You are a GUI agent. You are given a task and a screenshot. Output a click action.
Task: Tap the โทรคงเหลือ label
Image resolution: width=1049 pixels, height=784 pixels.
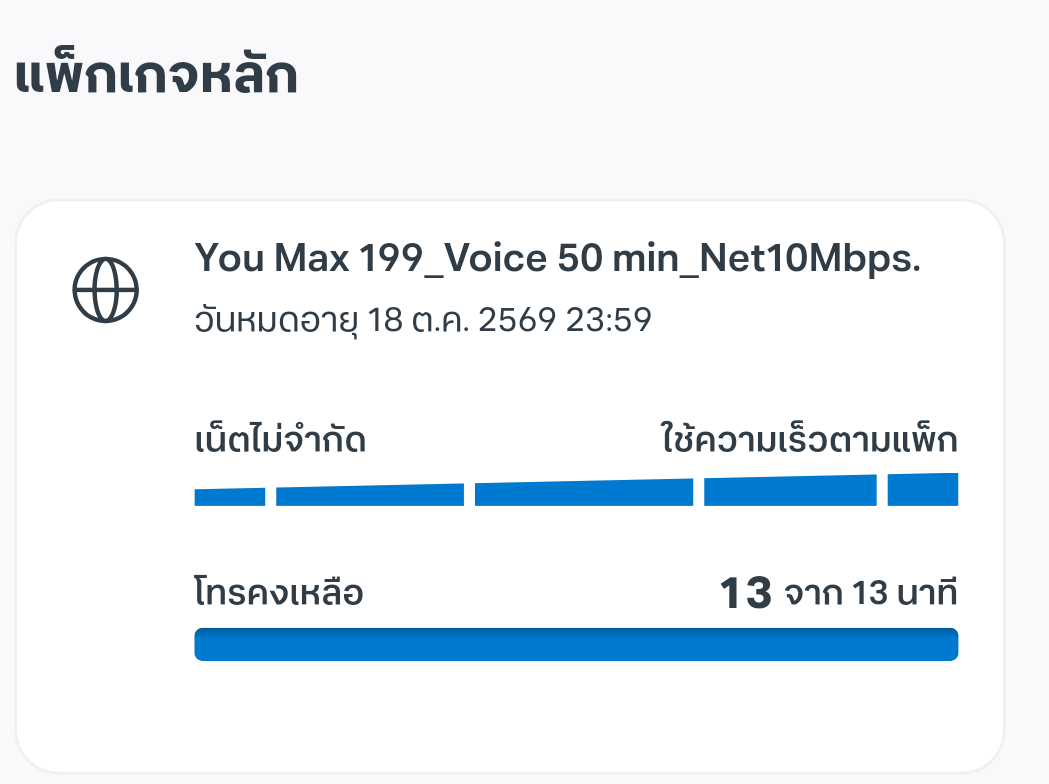tap(278, 594)
